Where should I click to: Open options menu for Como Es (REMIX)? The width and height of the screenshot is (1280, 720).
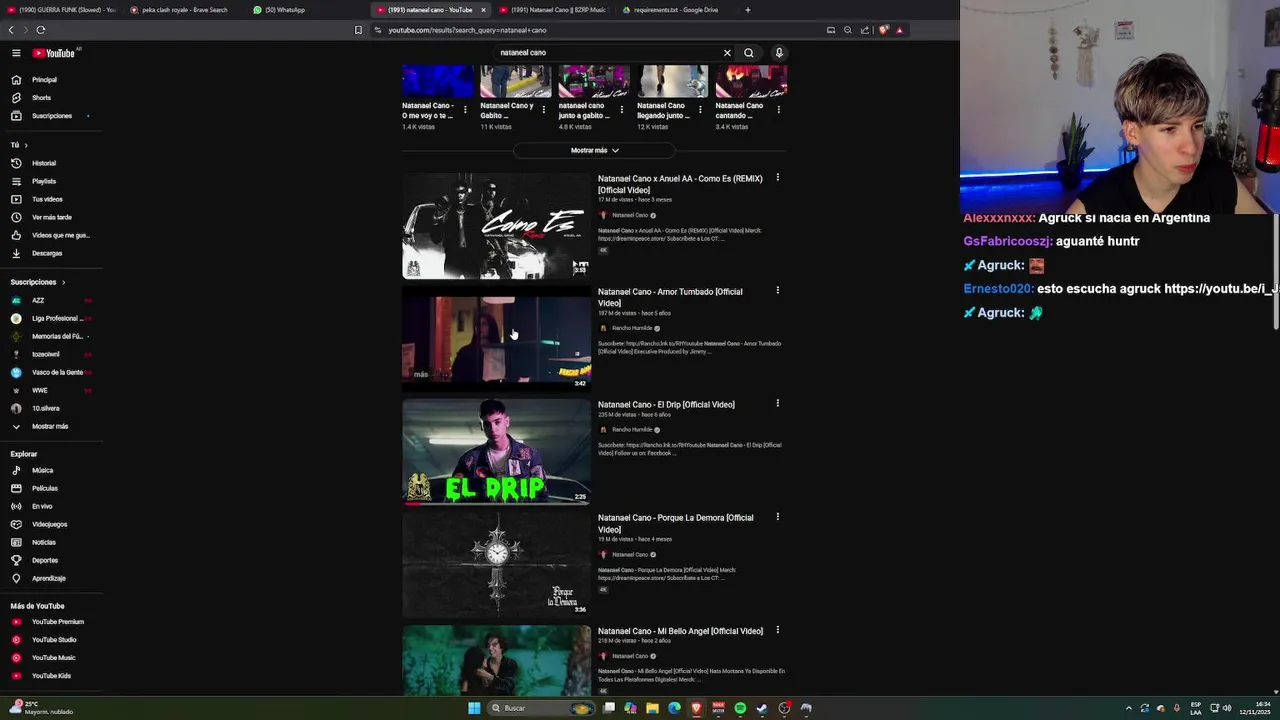point(778,178)
